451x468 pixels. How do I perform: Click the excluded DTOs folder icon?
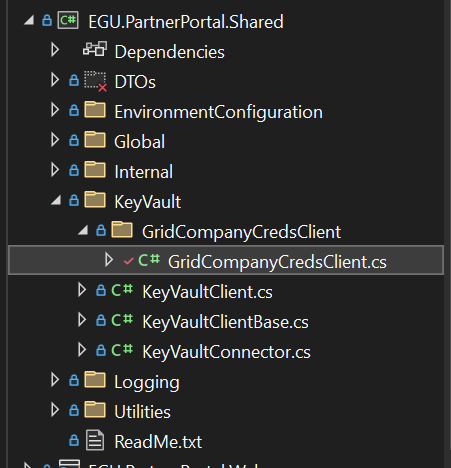(x=95, y=81)
